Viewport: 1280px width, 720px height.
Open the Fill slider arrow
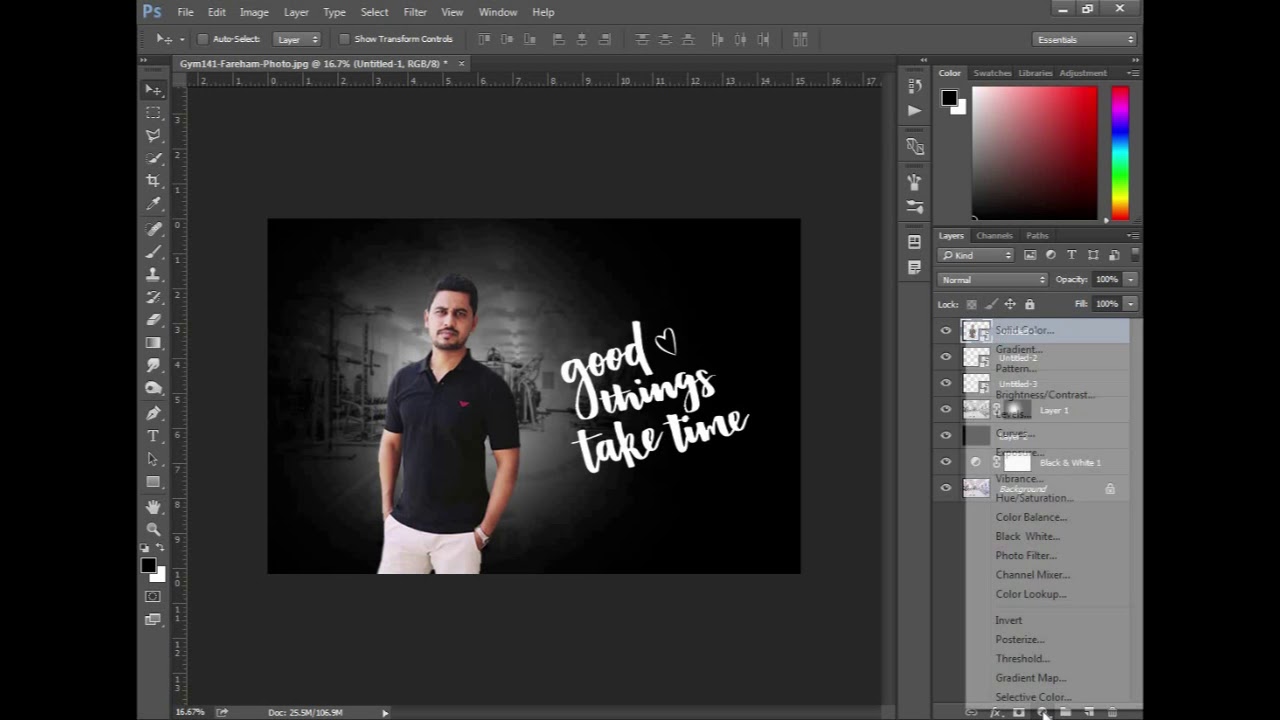point(1130,304)
